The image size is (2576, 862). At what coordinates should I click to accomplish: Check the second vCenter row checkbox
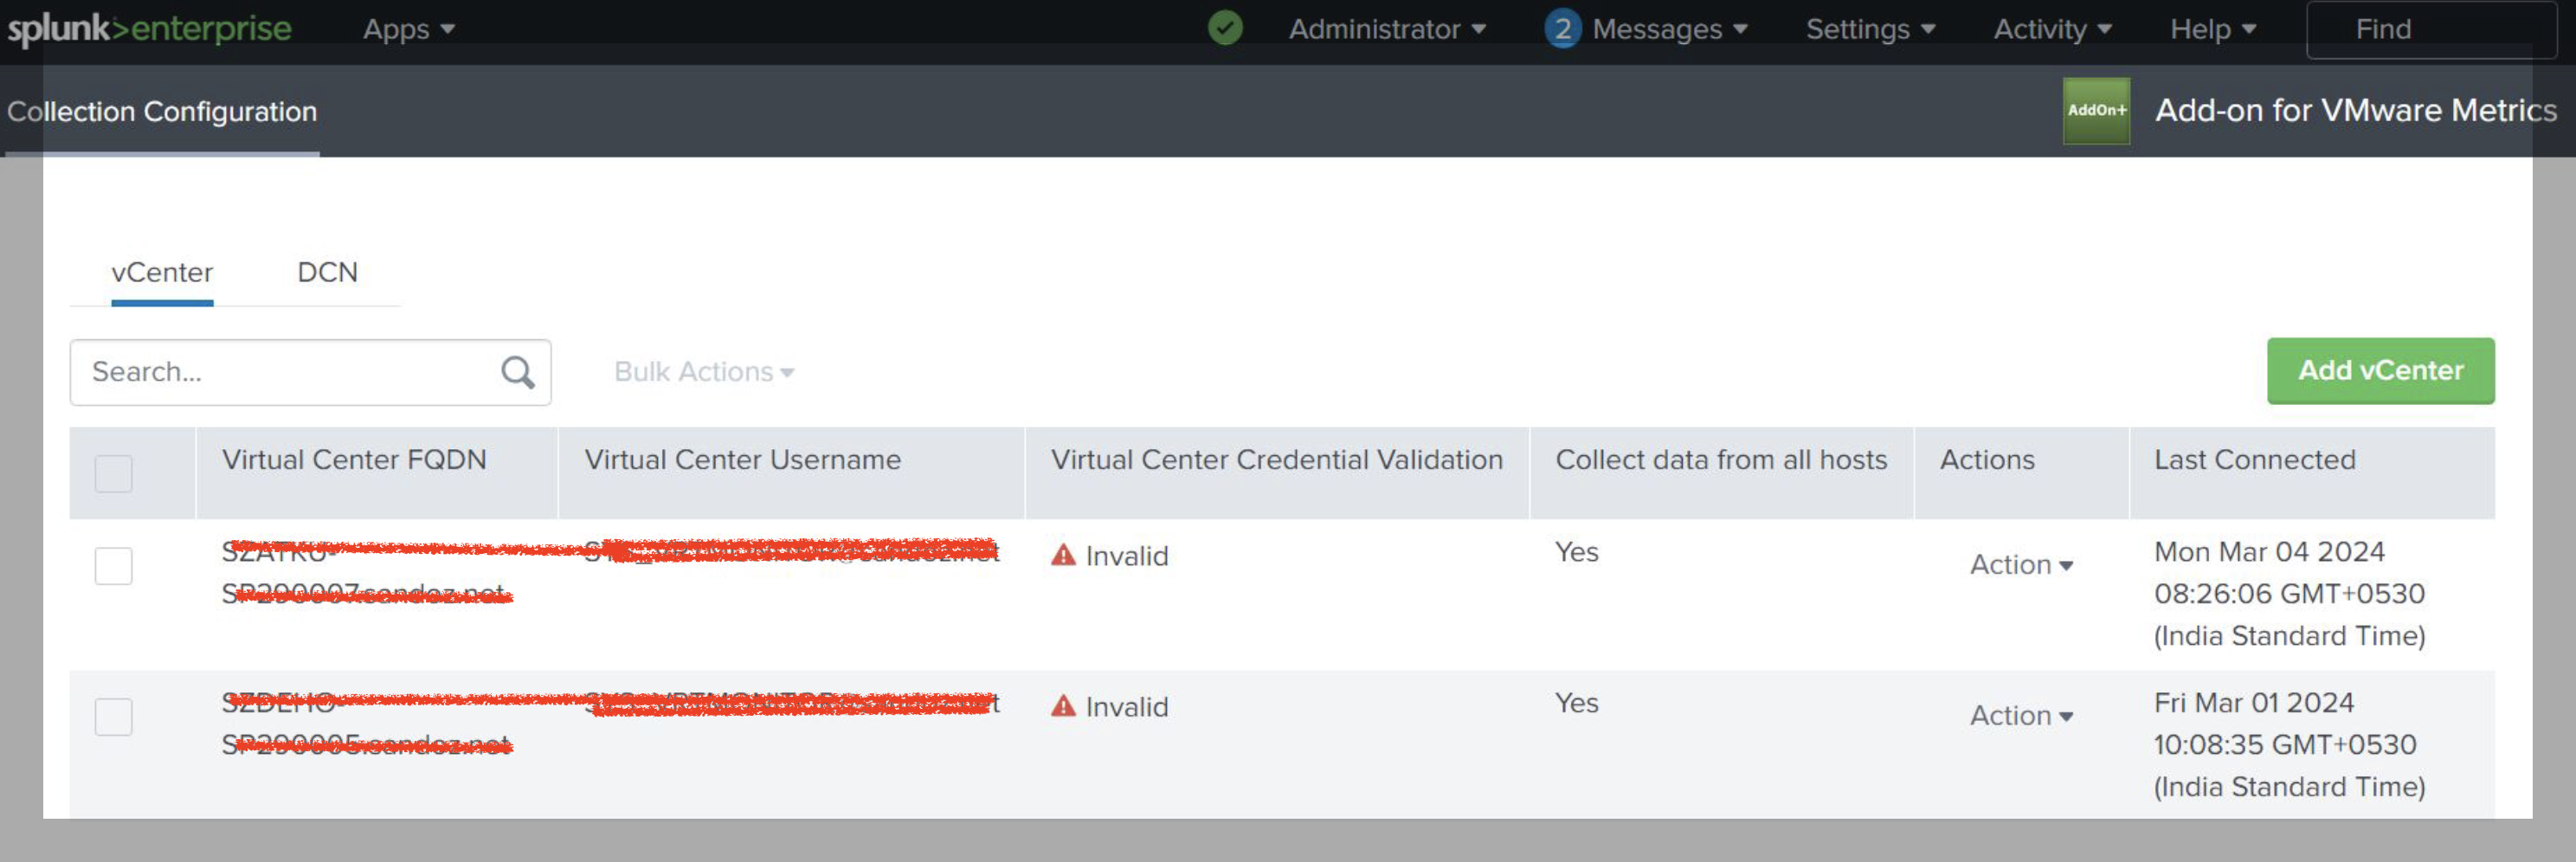tap(113, 717)
